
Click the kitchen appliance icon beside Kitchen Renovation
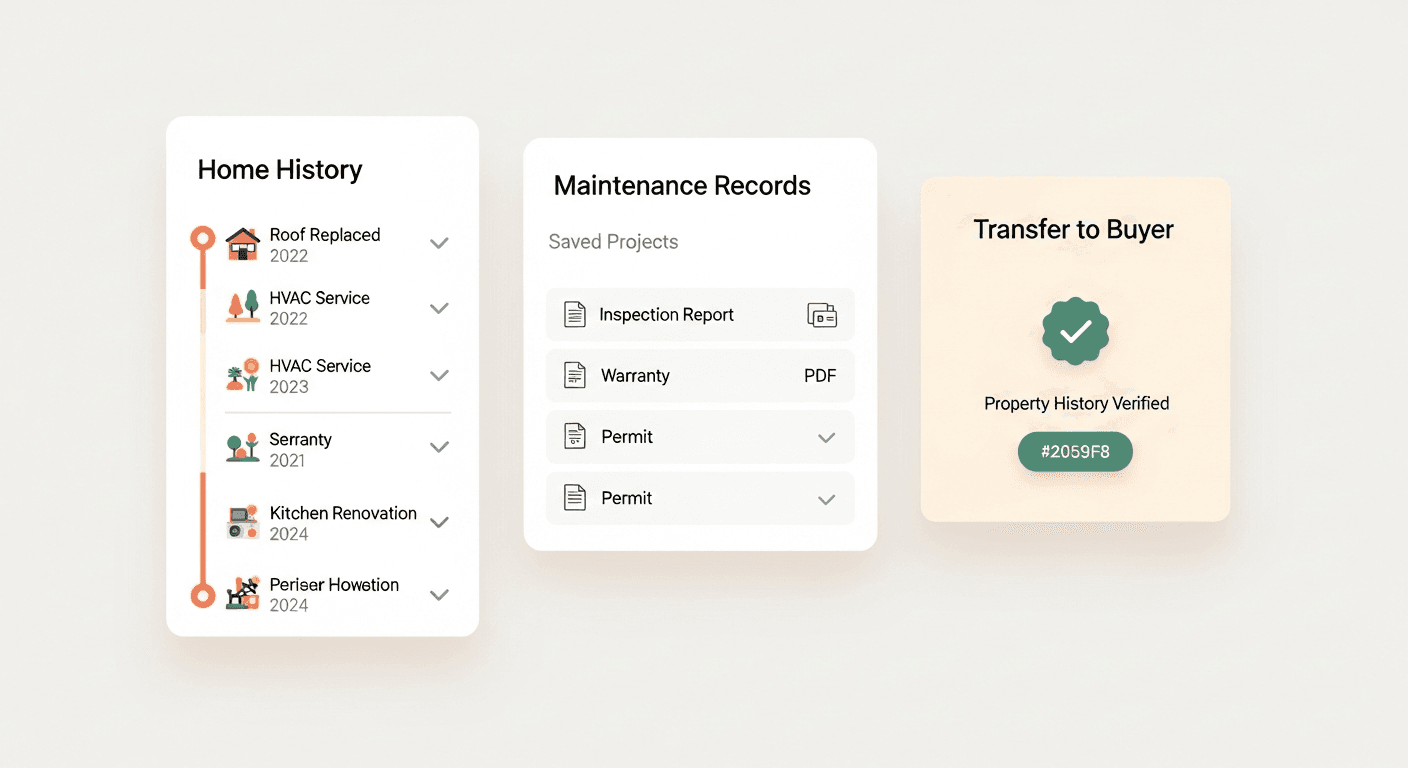pos(243,522)
